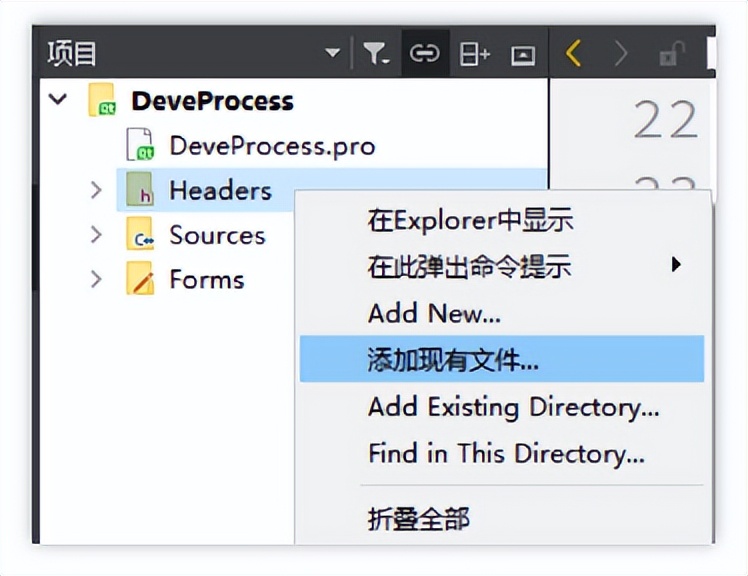The width and height of the screenshot is (748, 576).
Task: Select the DeveProcess project root item
Action: (212, 101)
